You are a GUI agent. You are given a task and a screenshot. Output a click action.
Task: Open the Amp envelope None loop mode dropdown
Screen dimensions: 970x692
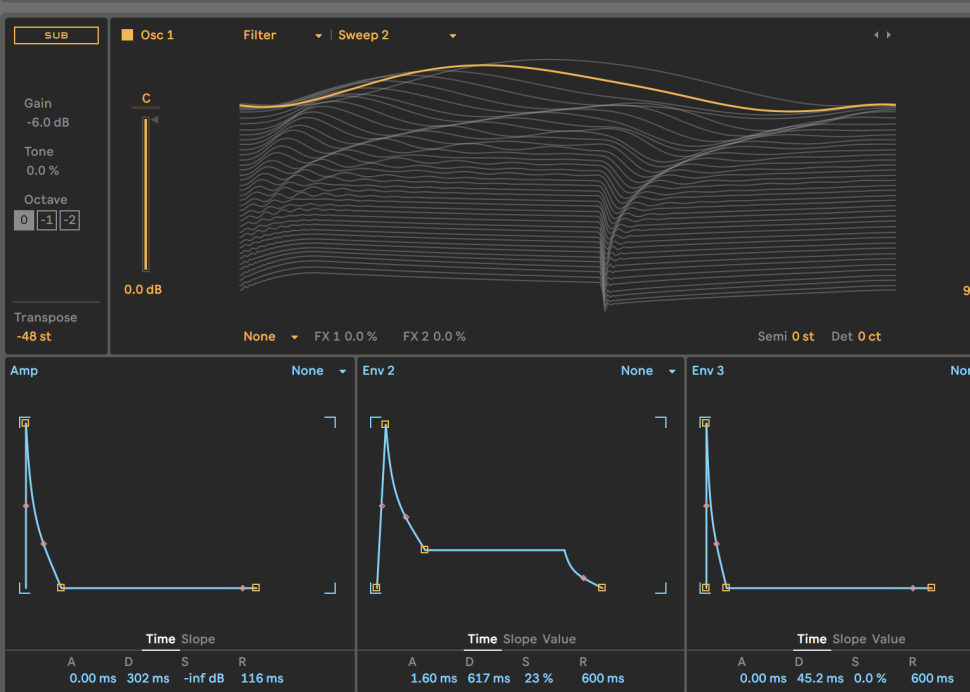[x=319, y=371]
